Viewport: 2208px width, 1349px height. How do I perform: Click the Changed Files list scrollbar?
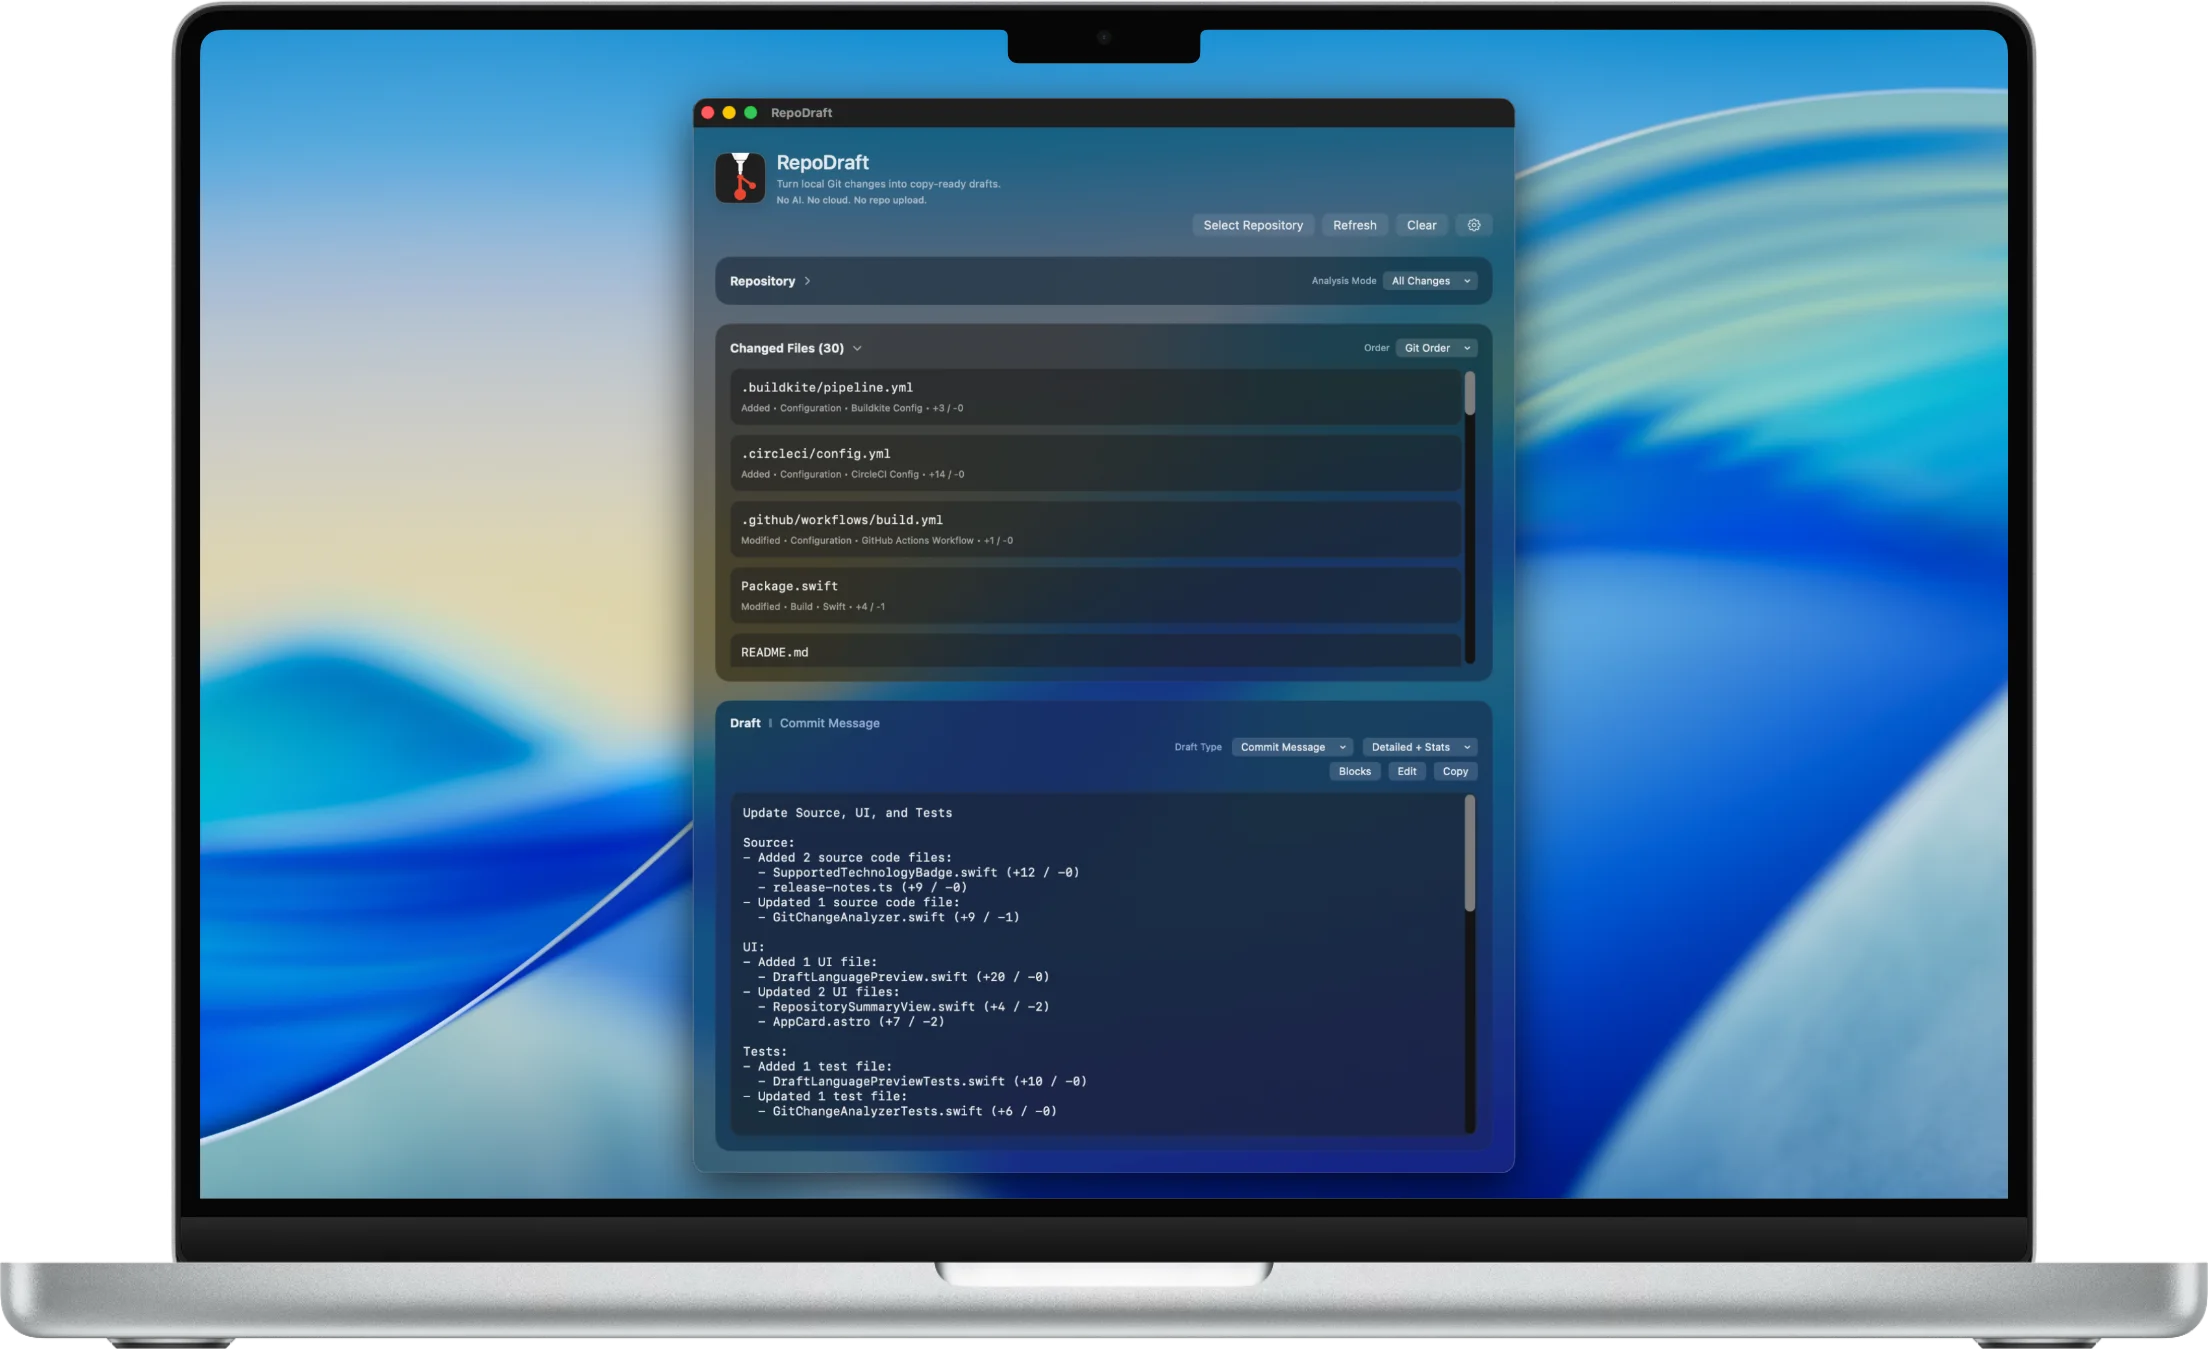point(1470,393)
